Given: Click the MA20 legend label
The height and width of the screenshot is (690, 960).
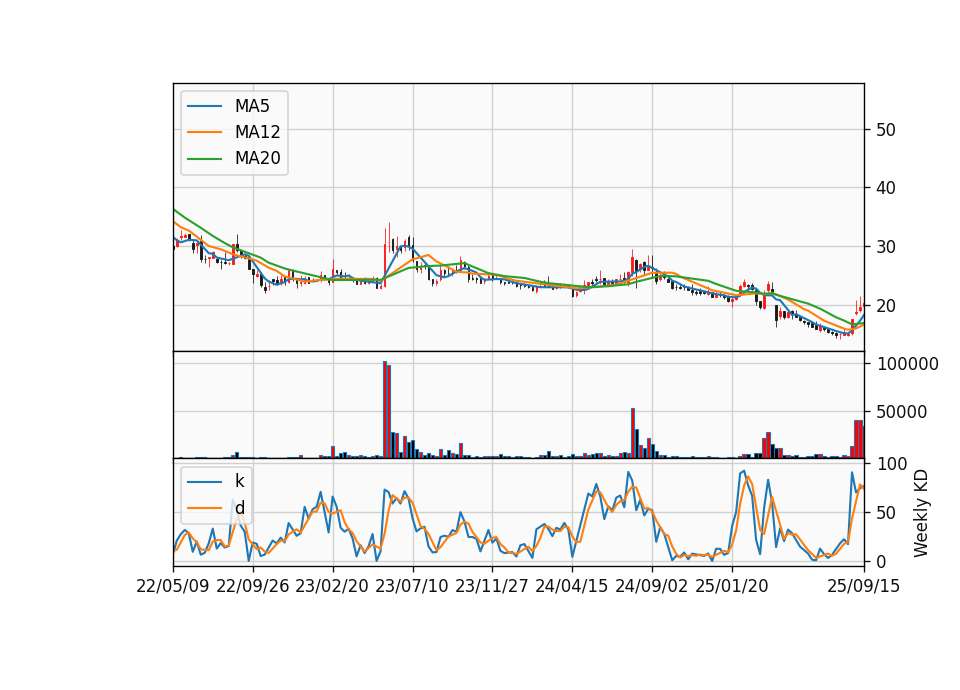Looking at the screenshot, I should [x=257, y=158].
